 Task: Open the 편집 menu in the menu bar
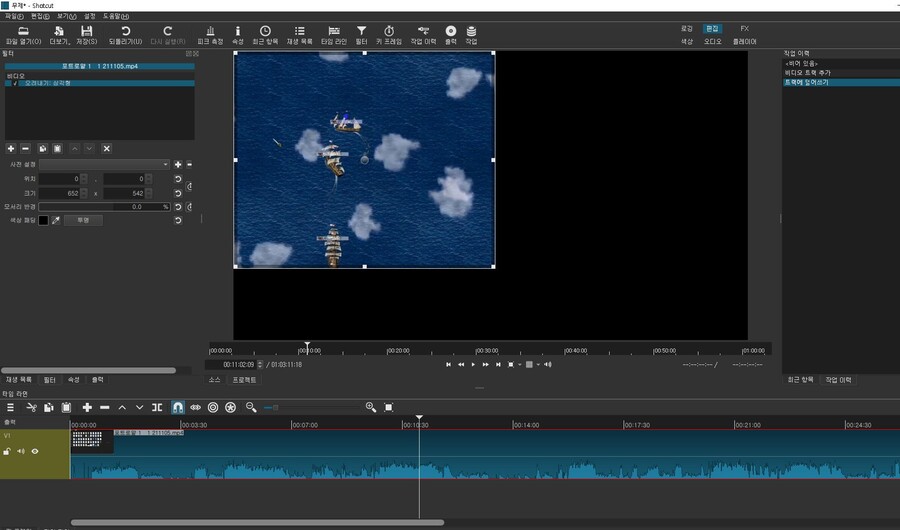coord(40,16)
